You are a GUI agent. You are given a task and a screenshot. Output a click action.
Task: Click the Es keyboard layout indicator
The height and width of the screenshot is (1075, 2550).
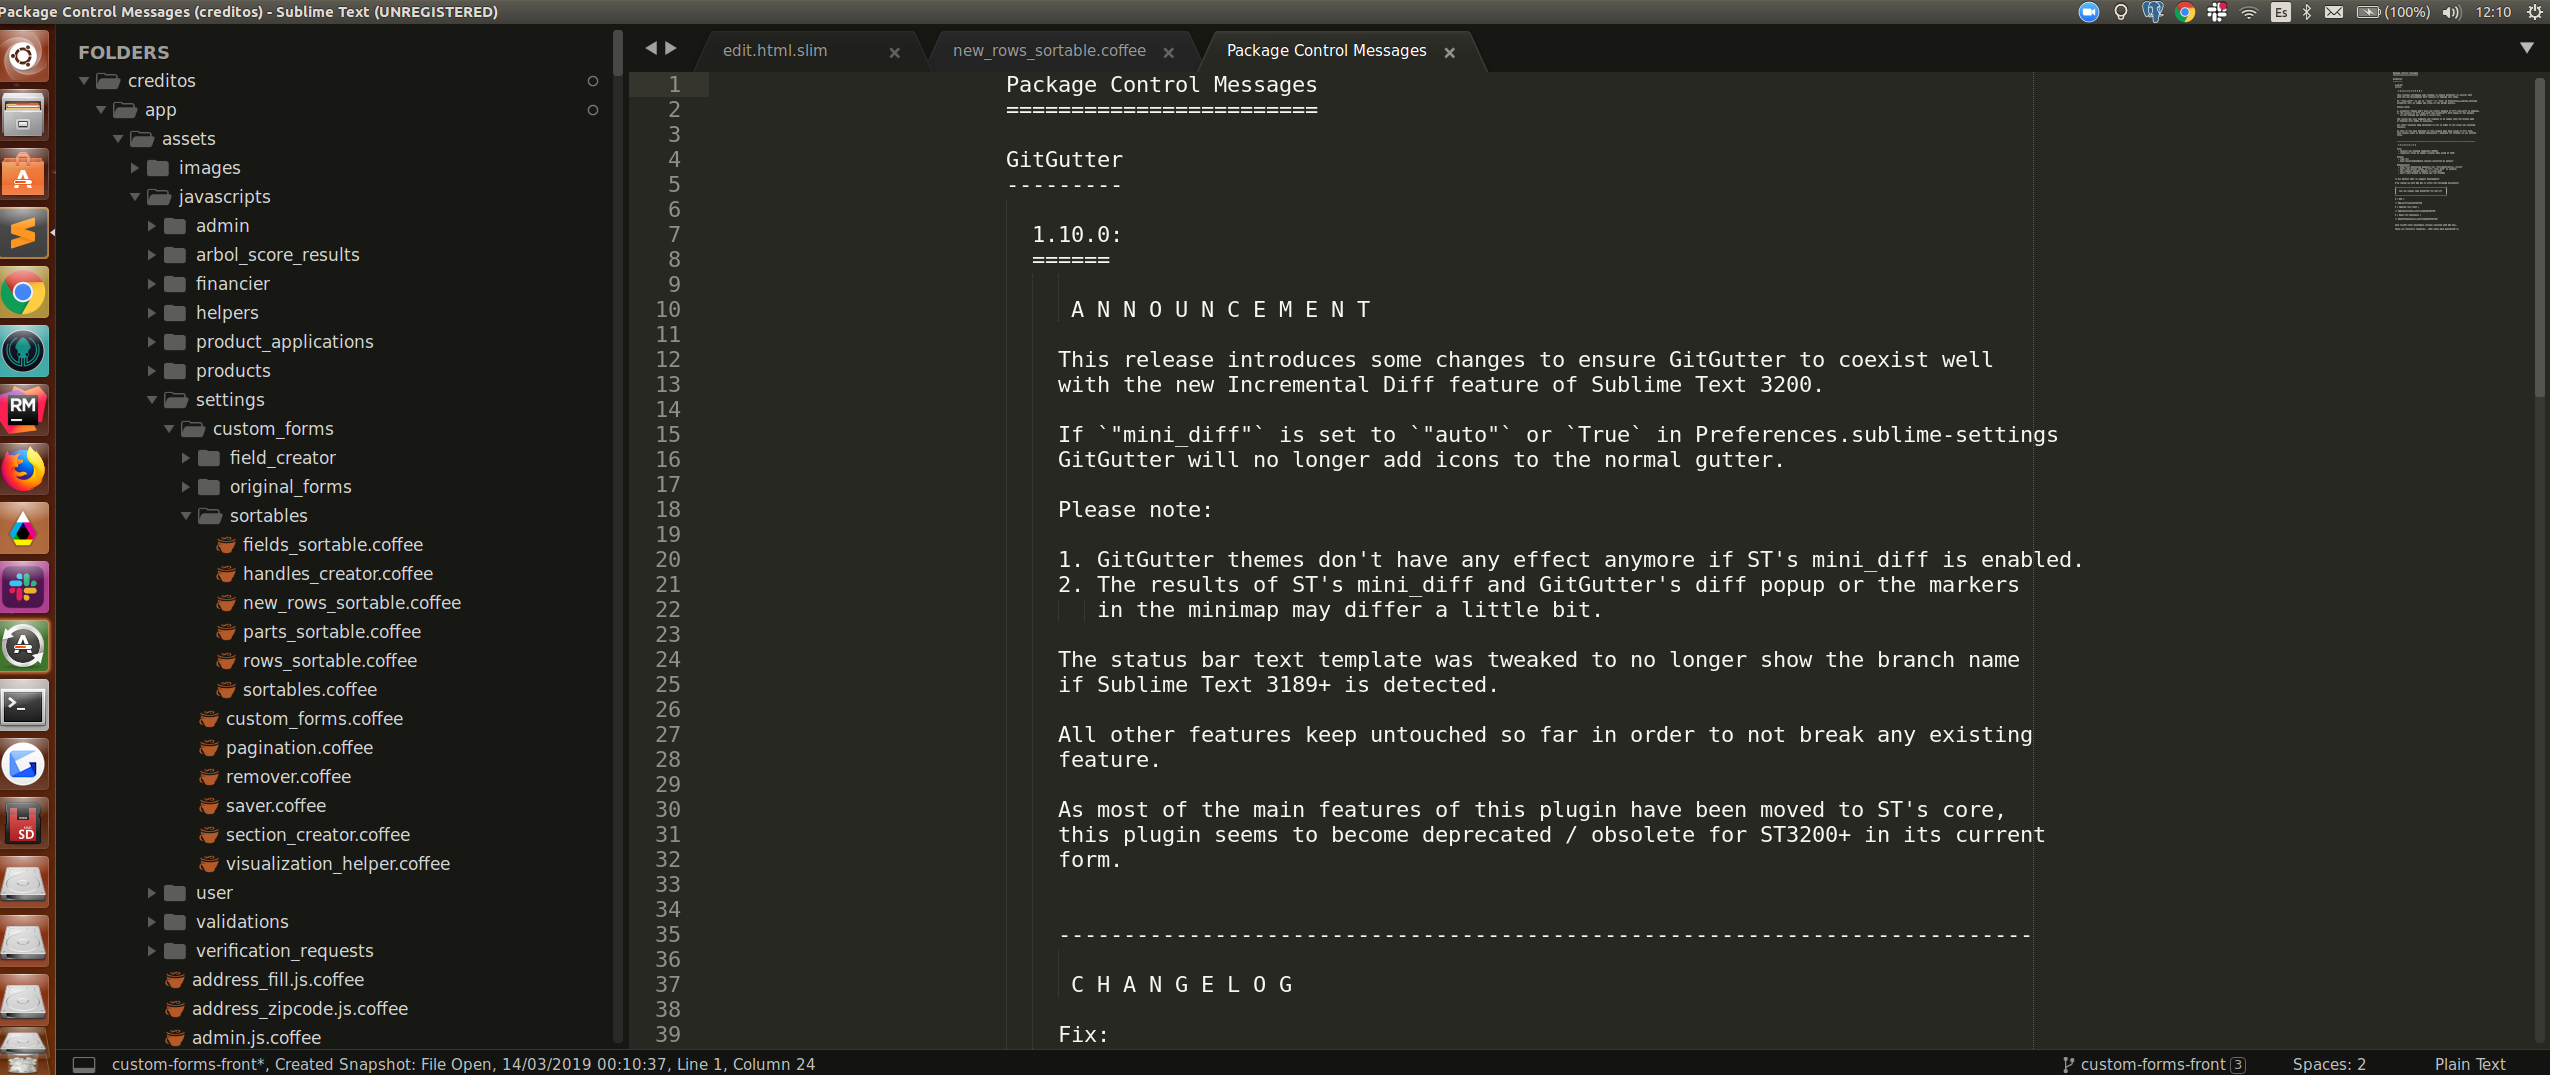[x=2281, y=12]
